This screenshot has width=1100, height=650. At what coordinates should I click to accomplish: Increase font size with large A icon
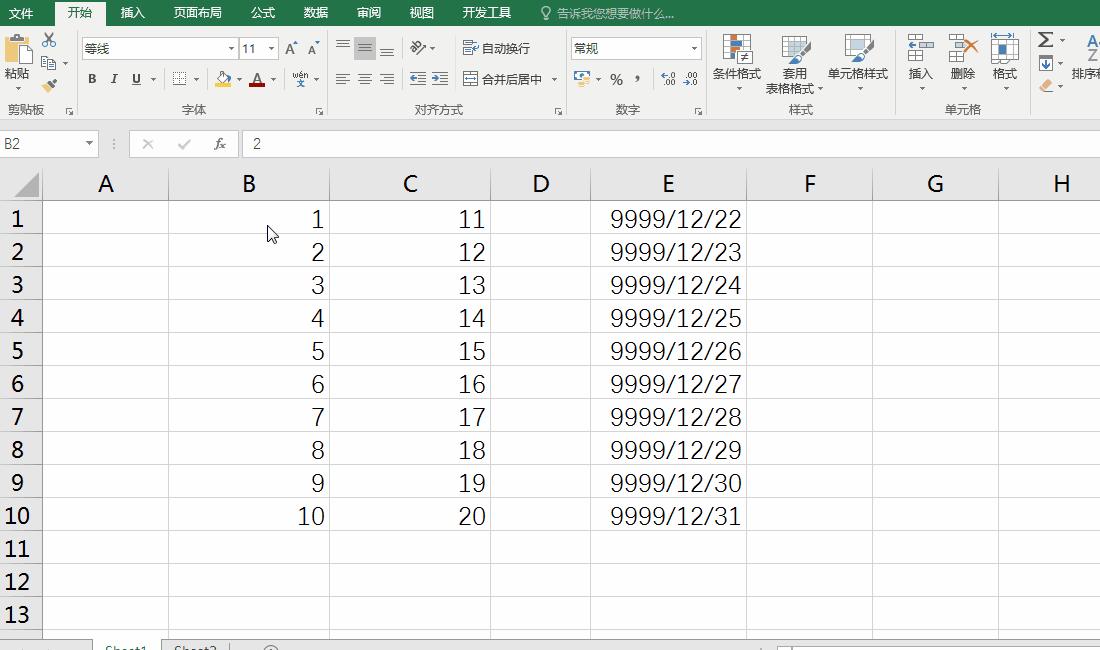pyautogui.click(x=291, y=48)
